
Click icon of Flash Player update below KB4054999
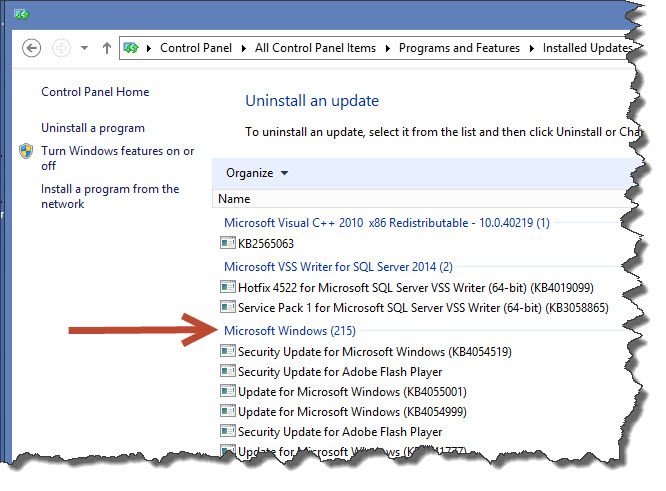pyautogui.click(x=228, y=431)
